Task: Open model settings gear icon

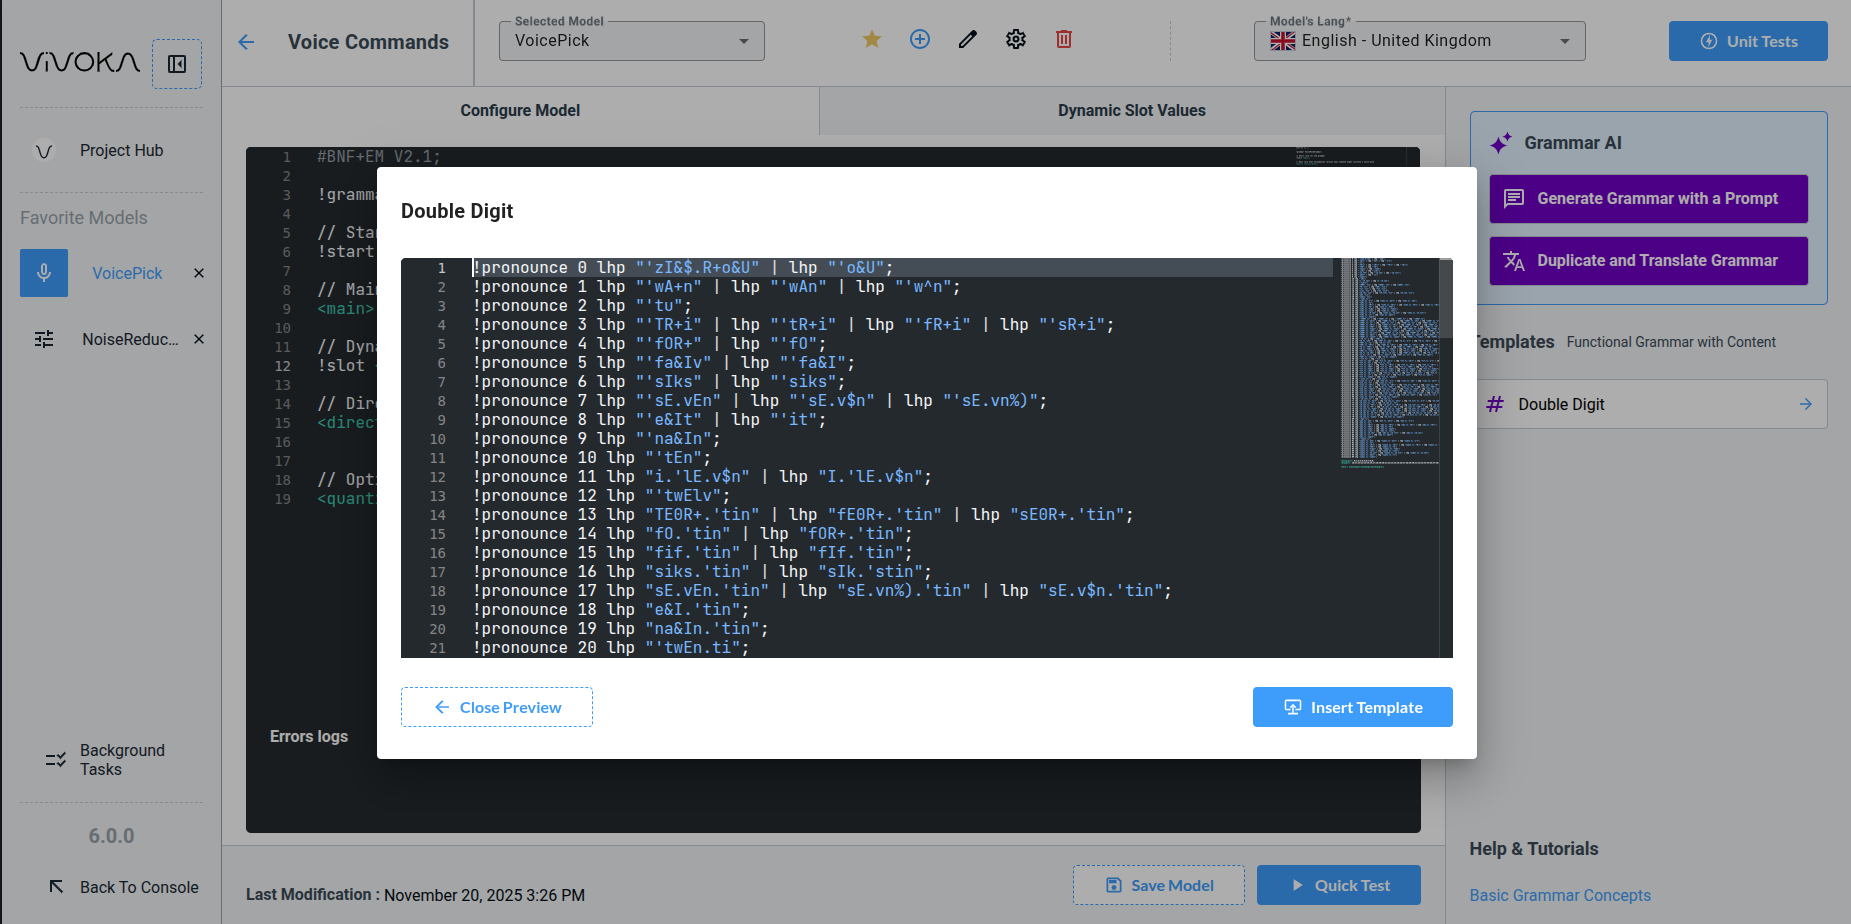Action: (x=1015, y=39)
